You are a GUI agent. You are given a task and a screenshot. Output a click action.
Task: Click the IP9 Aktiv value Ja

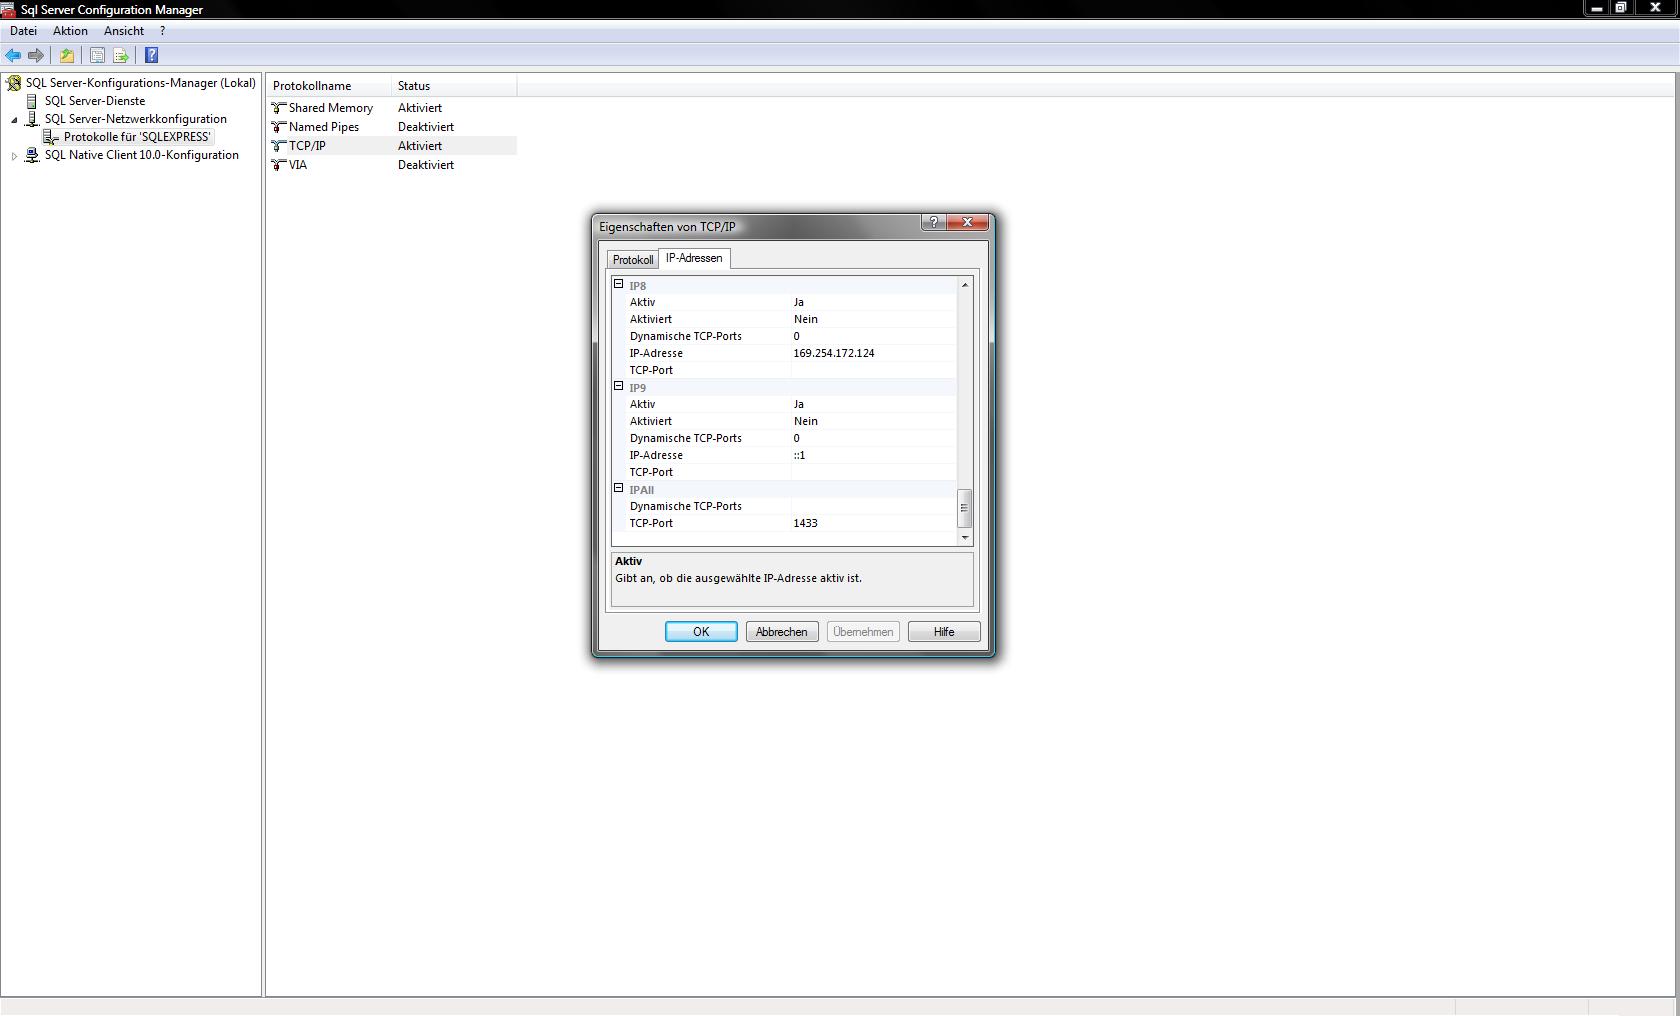[873, 404]
